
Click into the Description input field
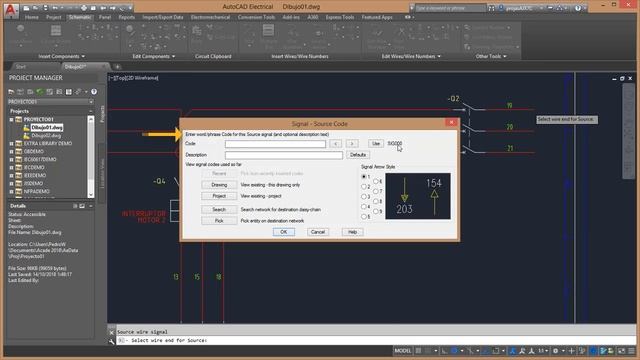coord(284,155)
